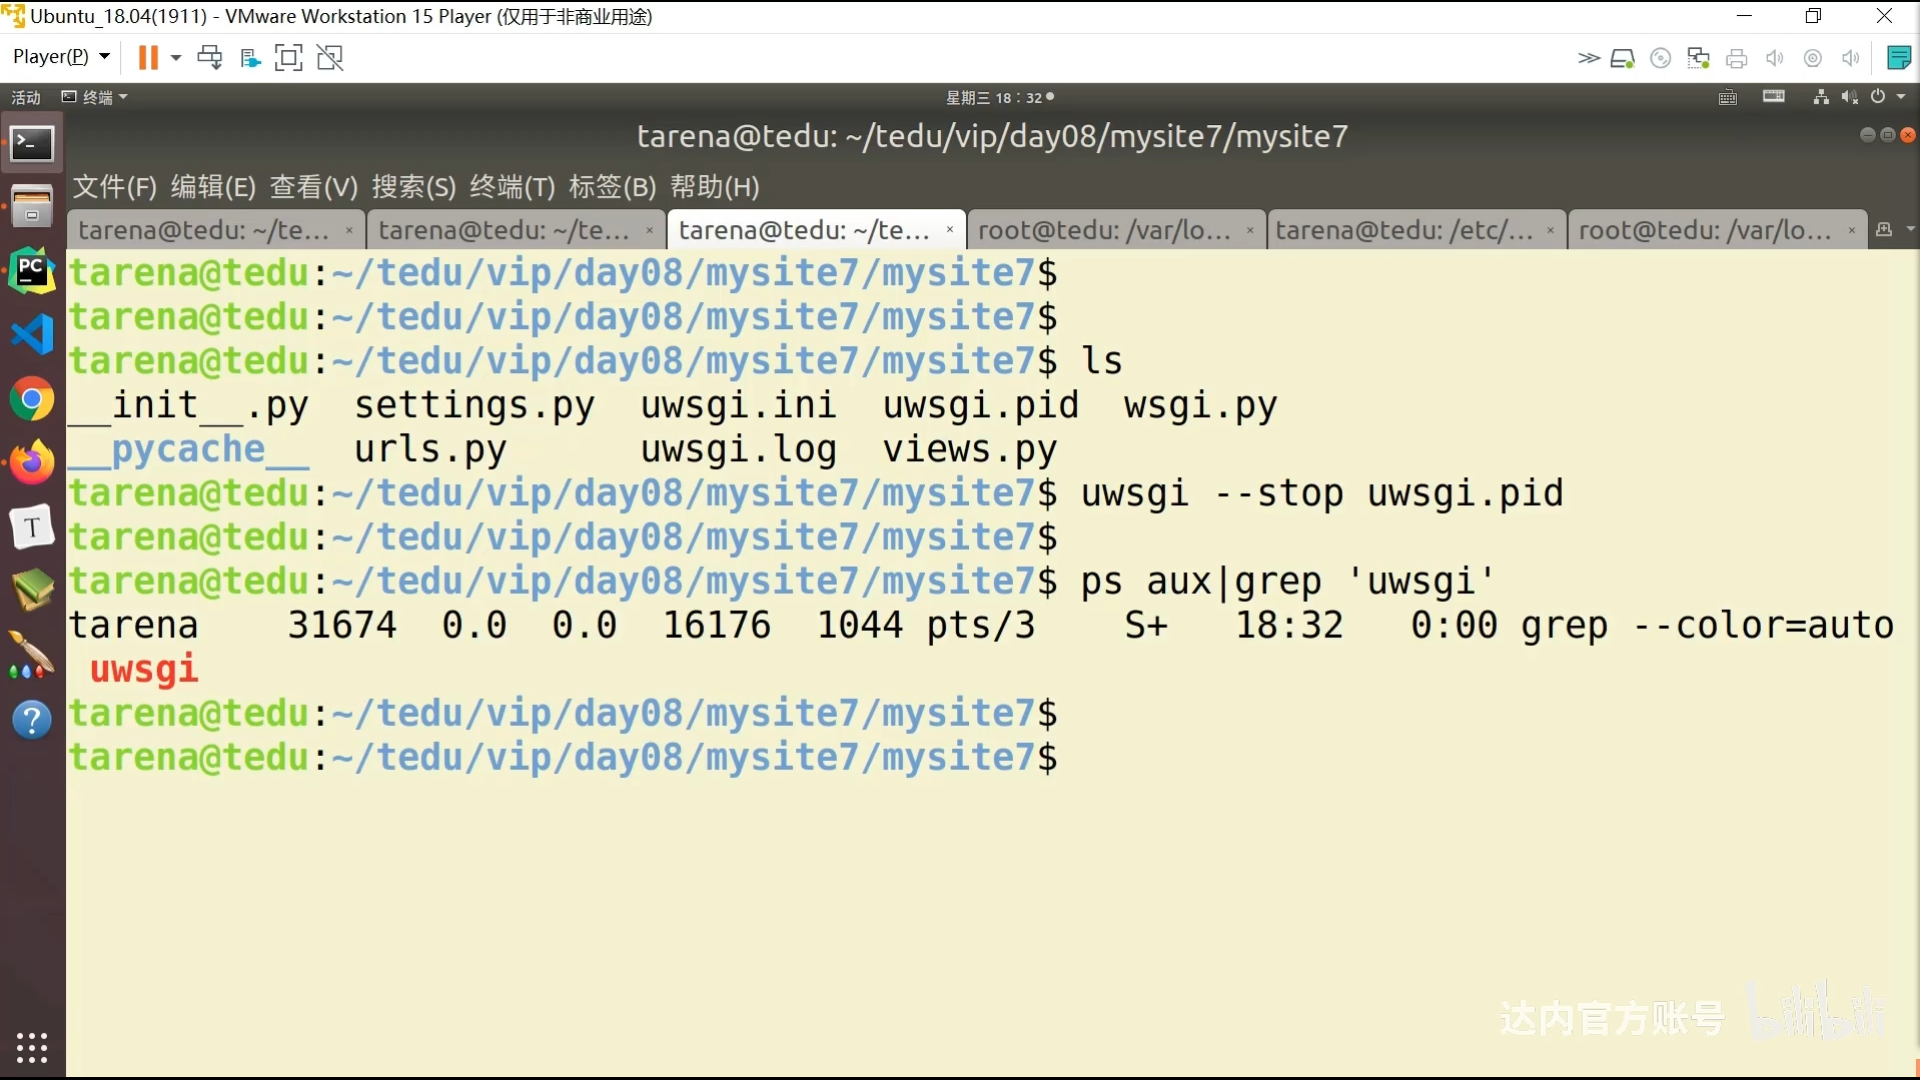Open the Files manager in the dock

32,206
